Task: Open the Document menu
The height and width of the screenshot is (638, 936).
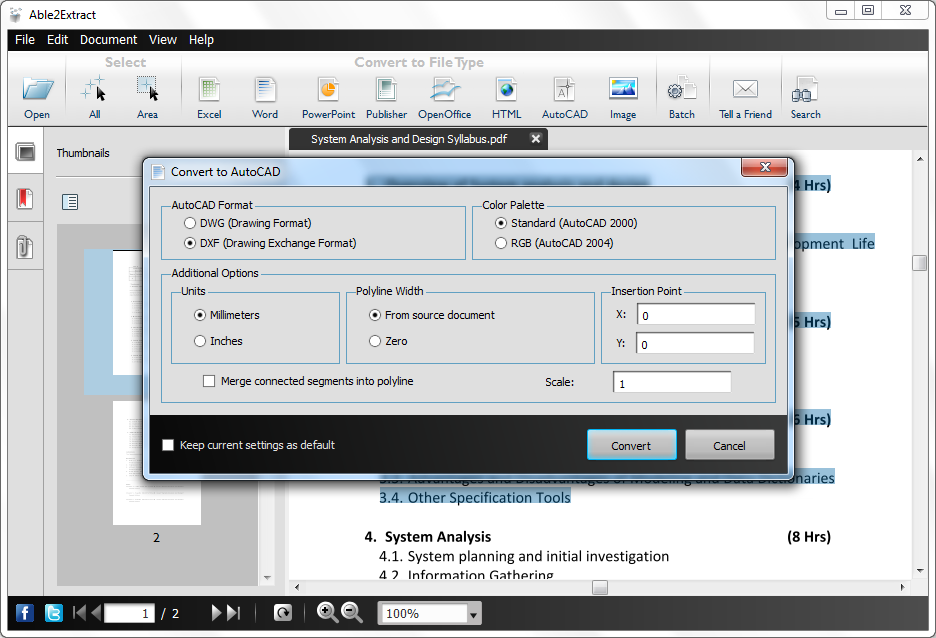Action: pyautogui.click(x=108, y=40)
